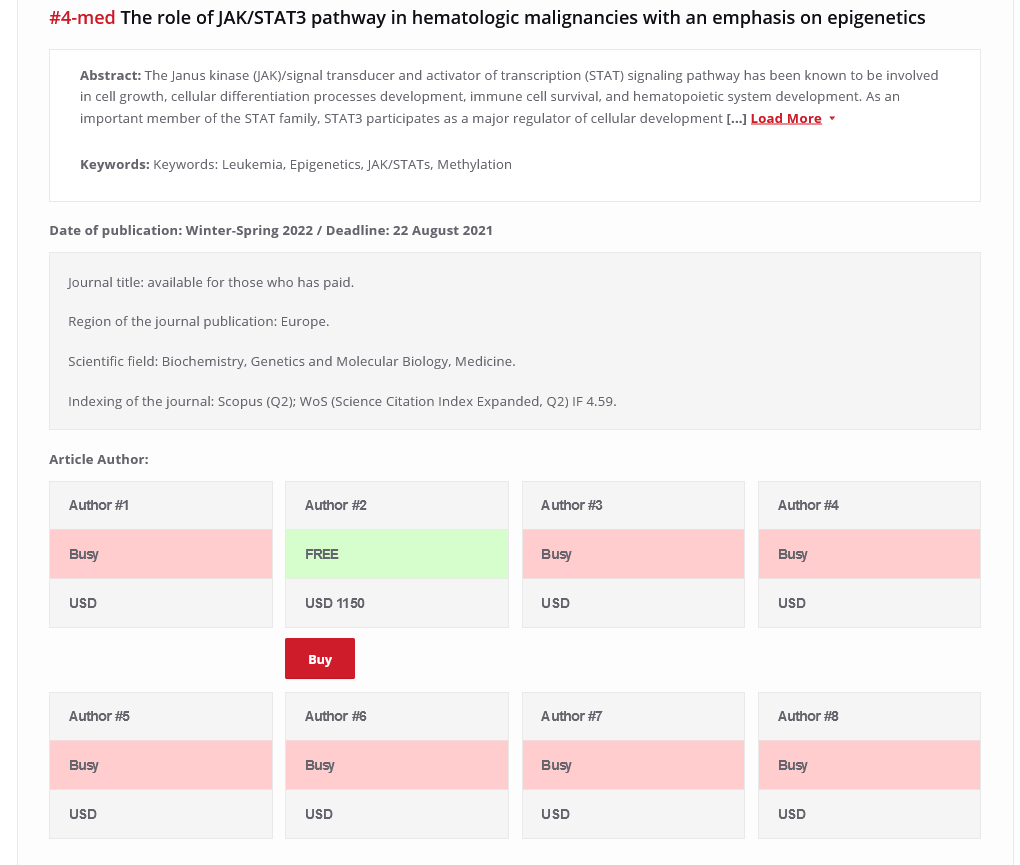The image size is (1020, 865).
Task: Click the red #4-med article tag
Action: (x=82, y=18)
